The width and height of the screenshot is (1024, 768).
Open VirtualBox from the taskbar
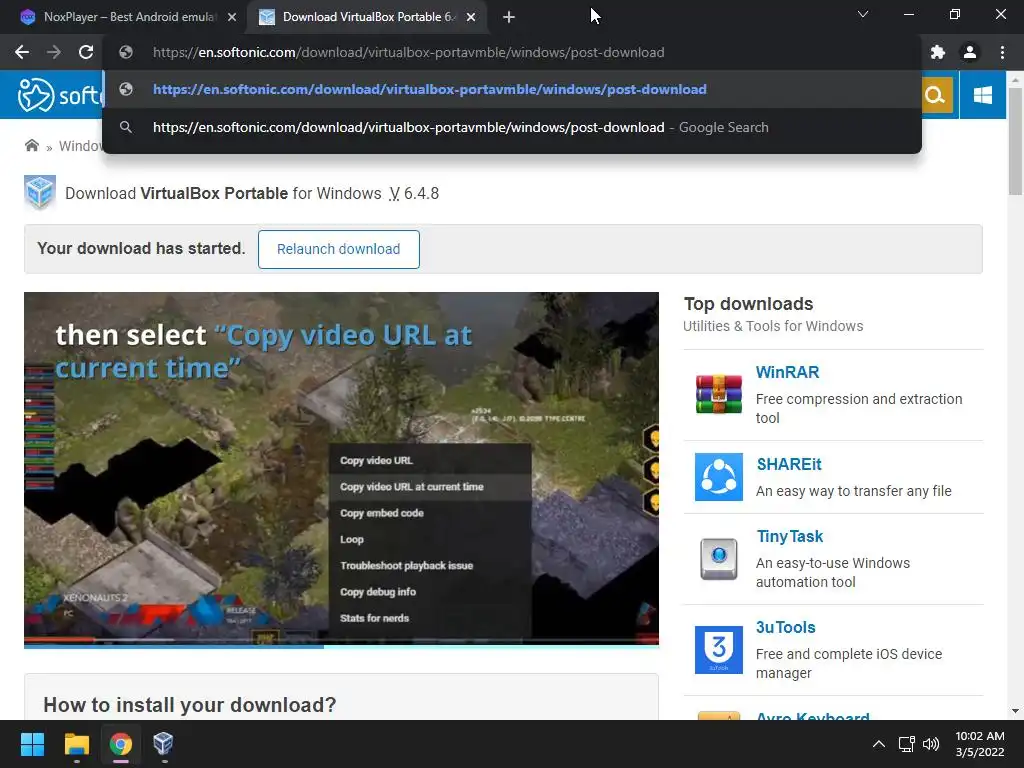[x=163, y=744]
